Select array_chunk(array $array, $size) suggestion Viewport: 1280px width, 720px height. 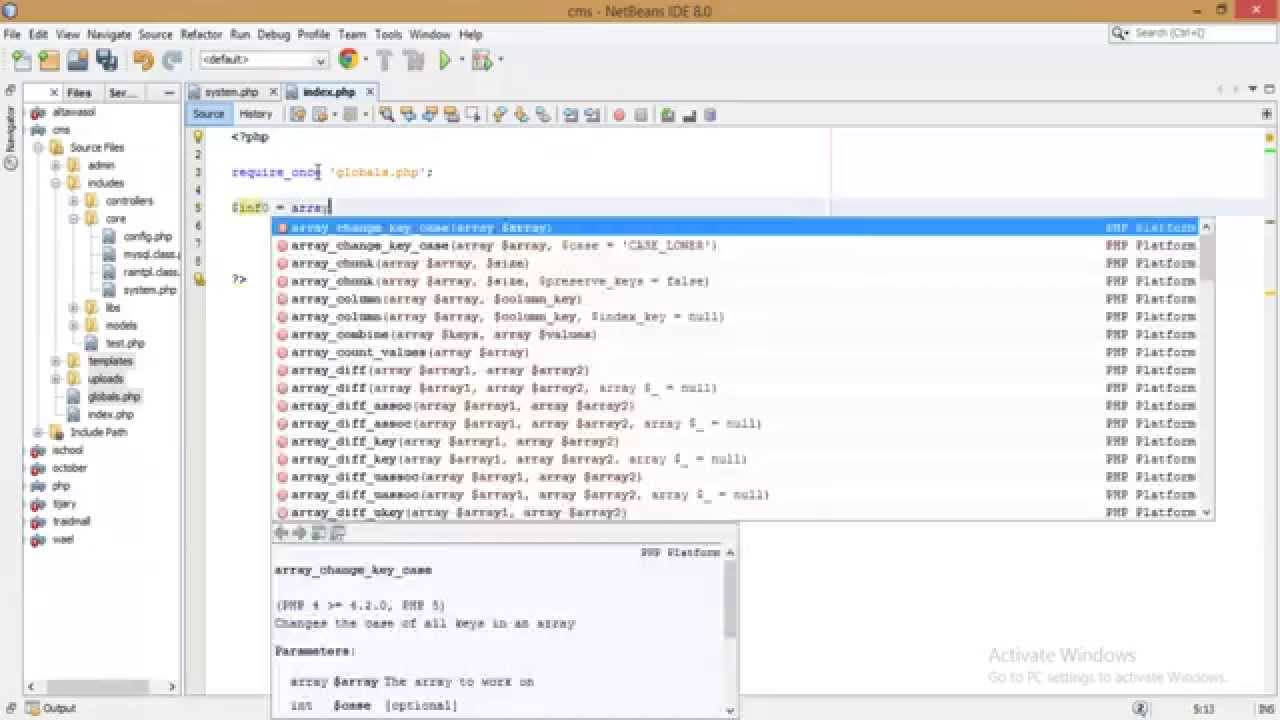click(738, 263)
